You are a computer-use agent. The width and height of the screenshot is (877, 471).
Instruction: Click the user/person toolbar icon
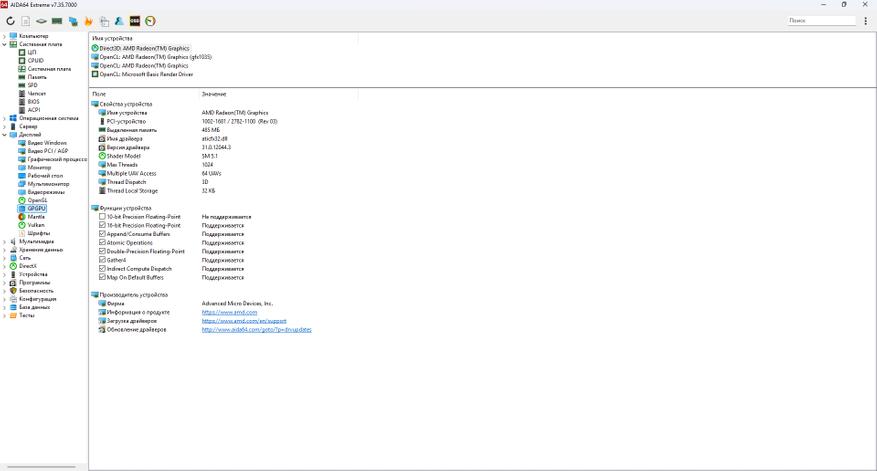pos(119,21)
